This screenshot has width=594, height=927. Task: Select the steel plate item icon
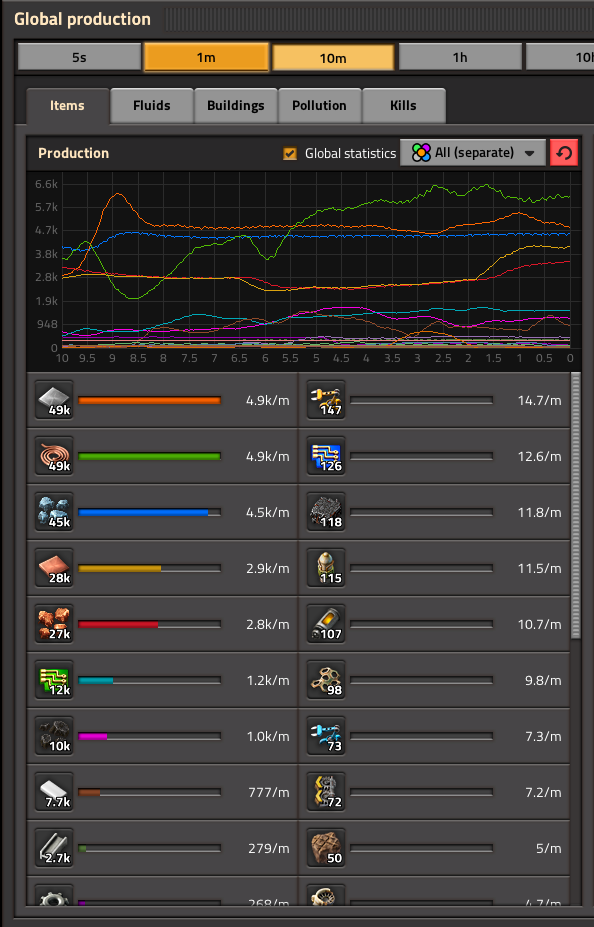pyautogui.click(x=54, y=792)
